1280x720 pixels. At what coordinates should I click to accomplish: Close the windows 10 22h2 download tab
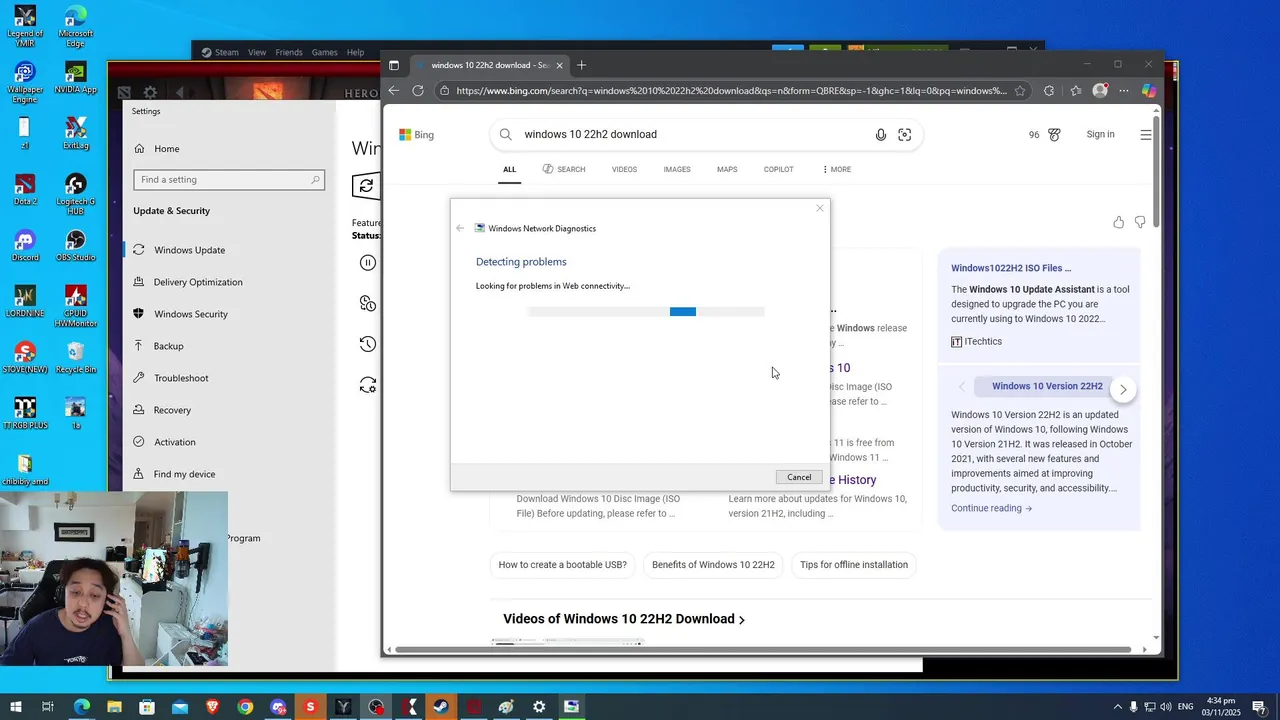coord(560,65)
